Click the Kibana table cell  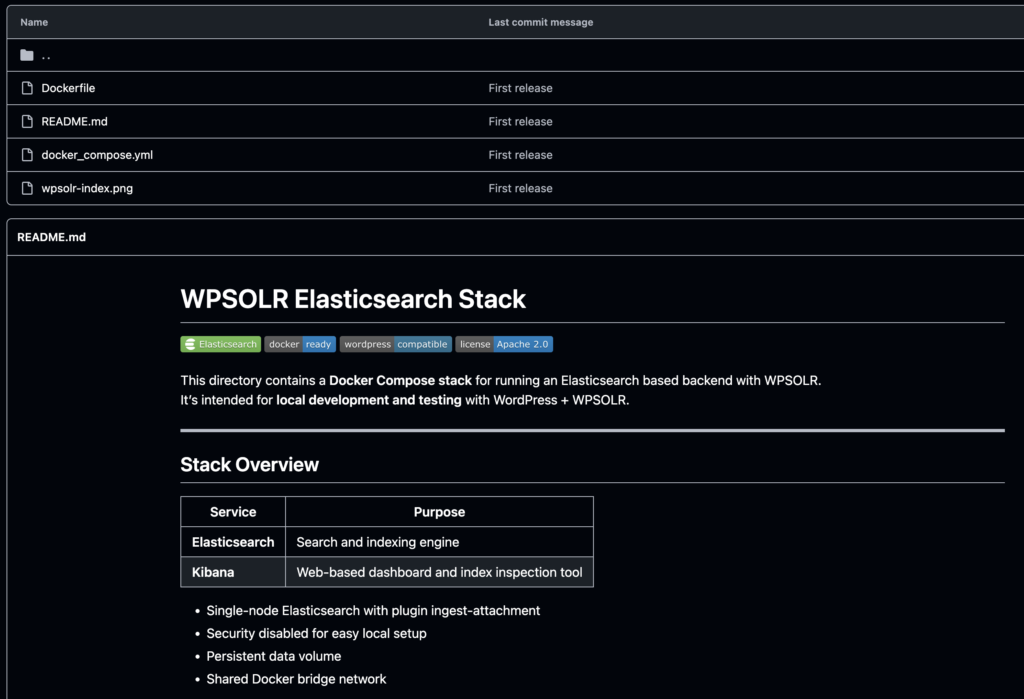pos(233,572)
